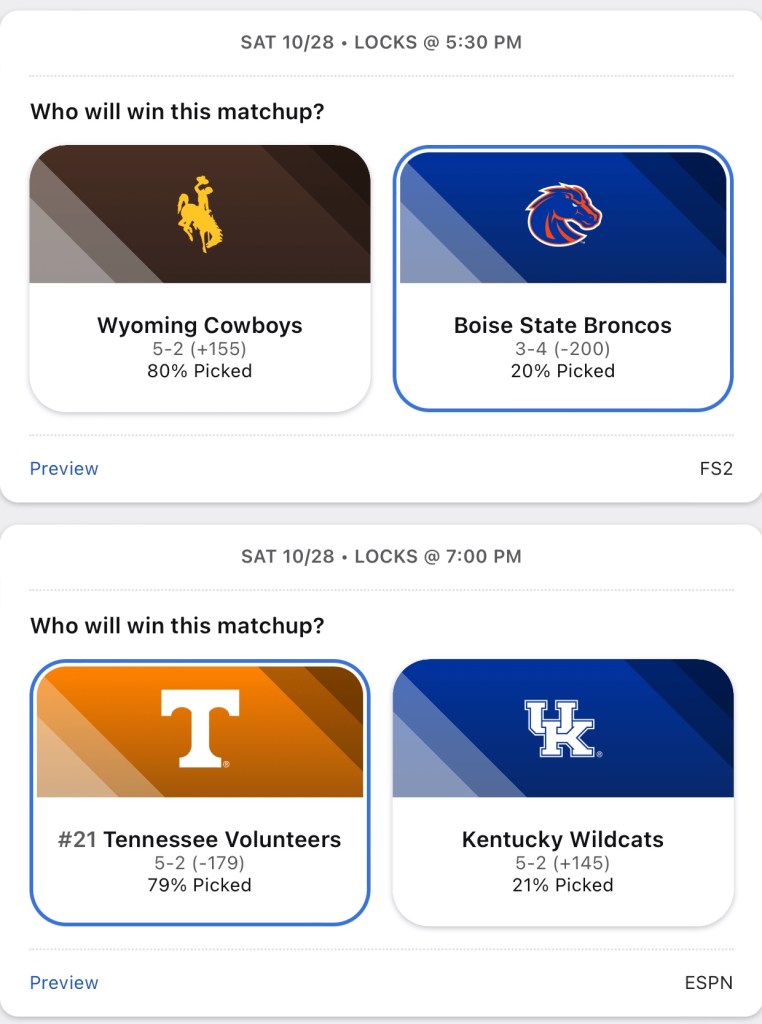
Task: Click the 5:30 PM lock time header
Action: point(381,42)
